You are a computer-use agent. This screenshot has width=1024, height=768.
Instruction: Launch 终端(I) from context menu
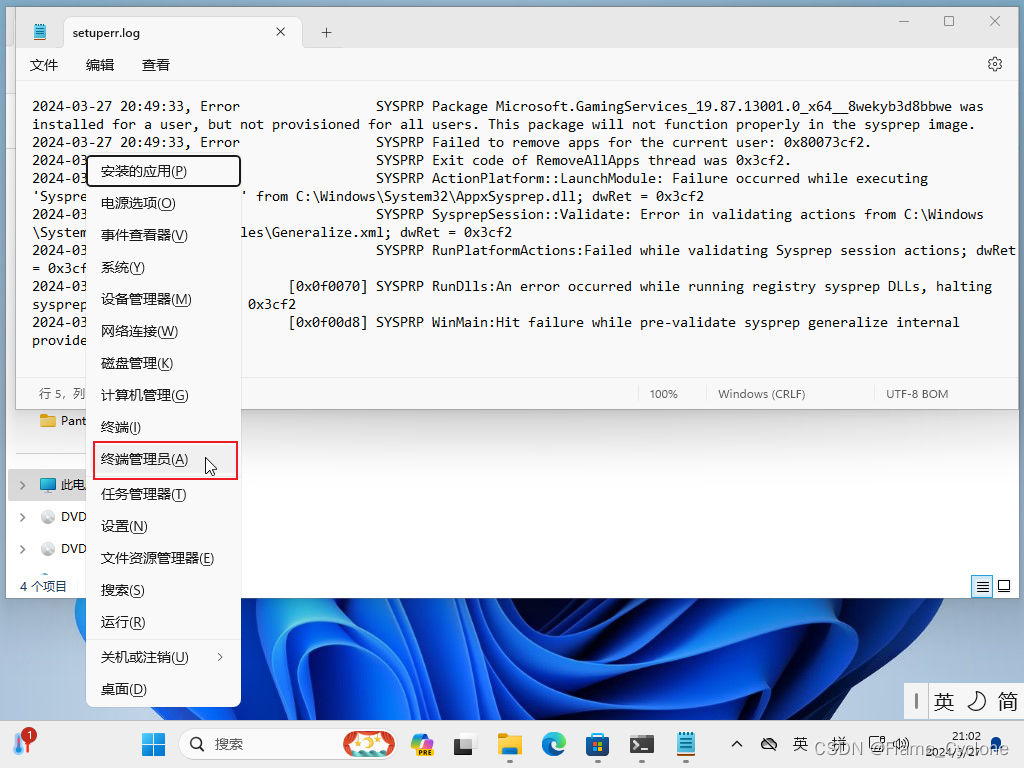coord(163,427)
